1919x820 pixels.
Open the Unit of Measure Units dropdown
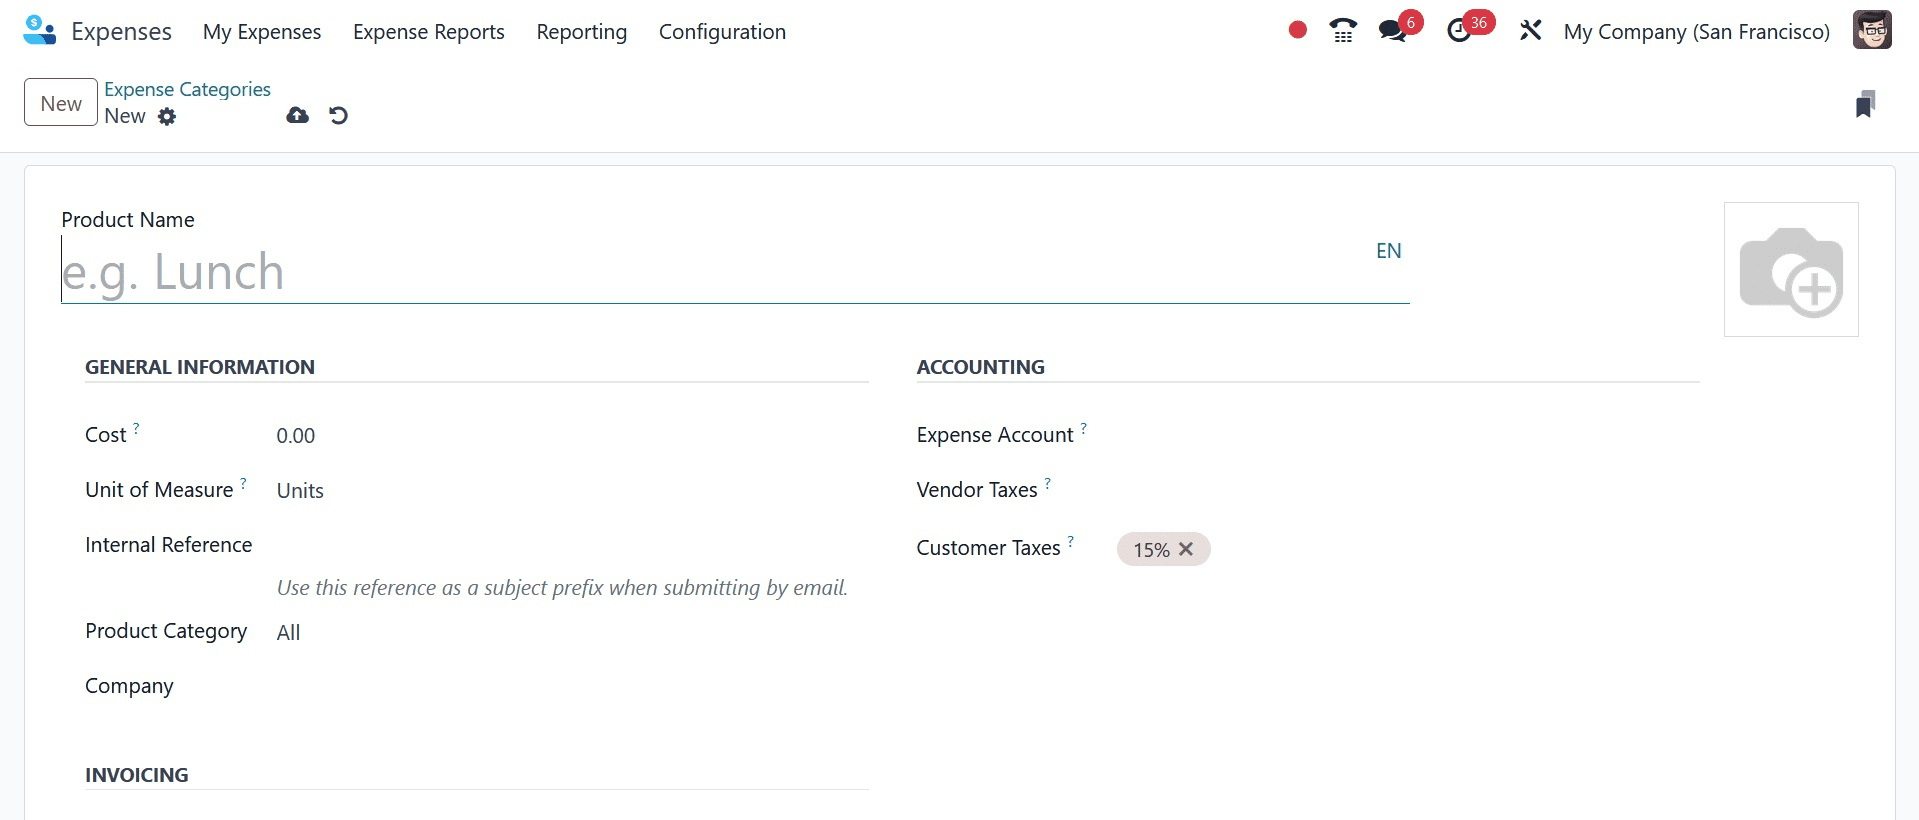point(572,491)
